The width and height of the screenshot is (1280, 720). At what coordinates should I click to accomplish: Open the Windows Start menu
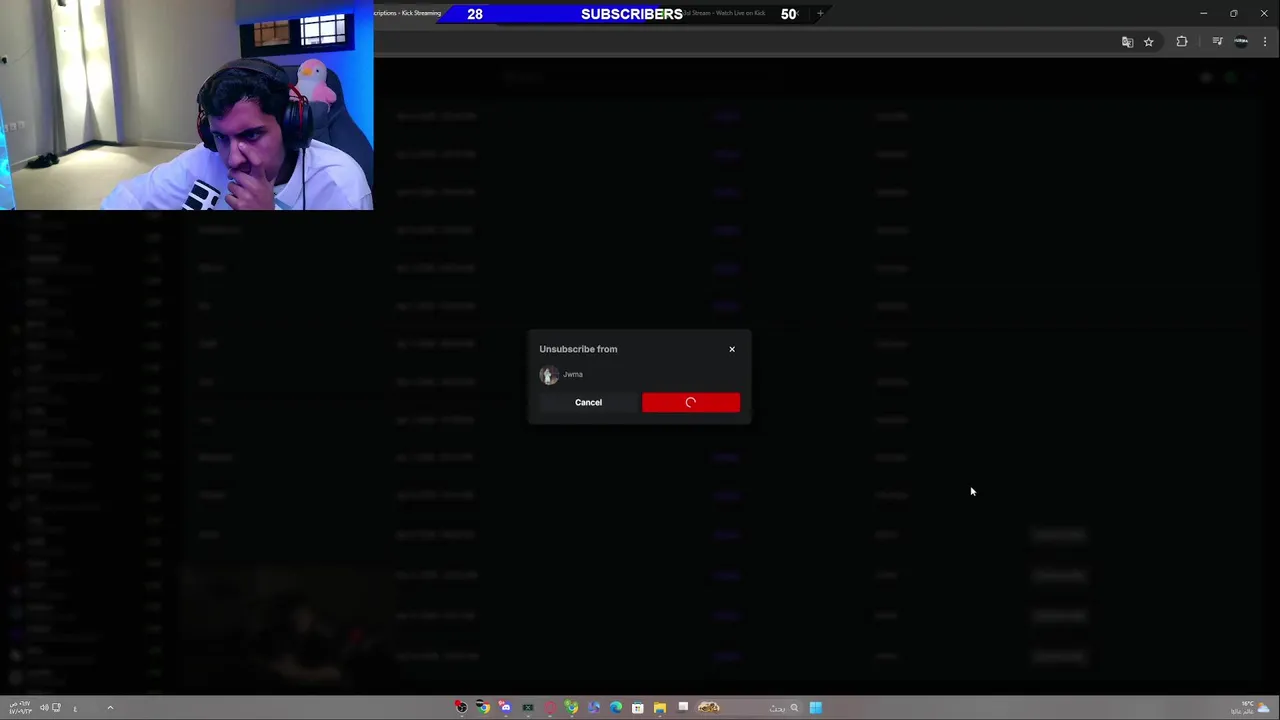(x=816, y=708)
